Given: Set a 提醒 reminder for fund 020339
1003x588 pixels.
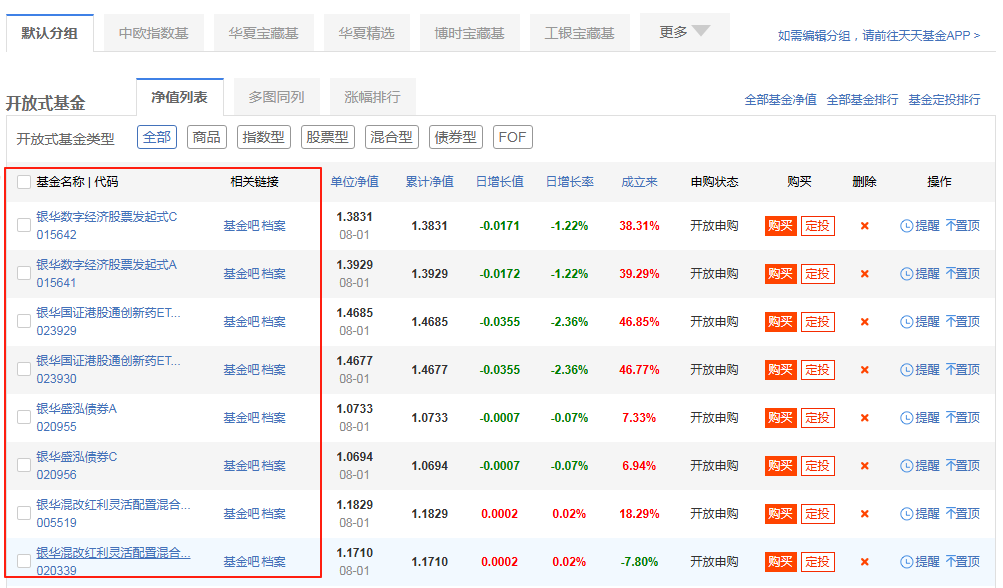Looking at the screenshot, I should (920, 562).
